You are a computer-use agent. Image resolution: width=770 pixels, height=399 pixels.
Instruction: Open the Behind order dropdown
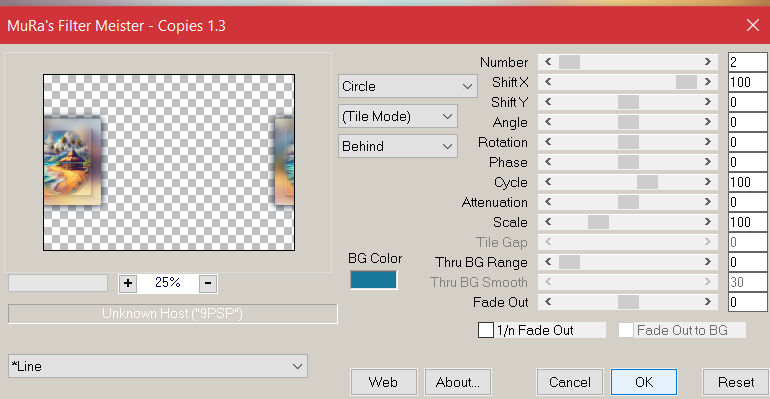[398, 146]
